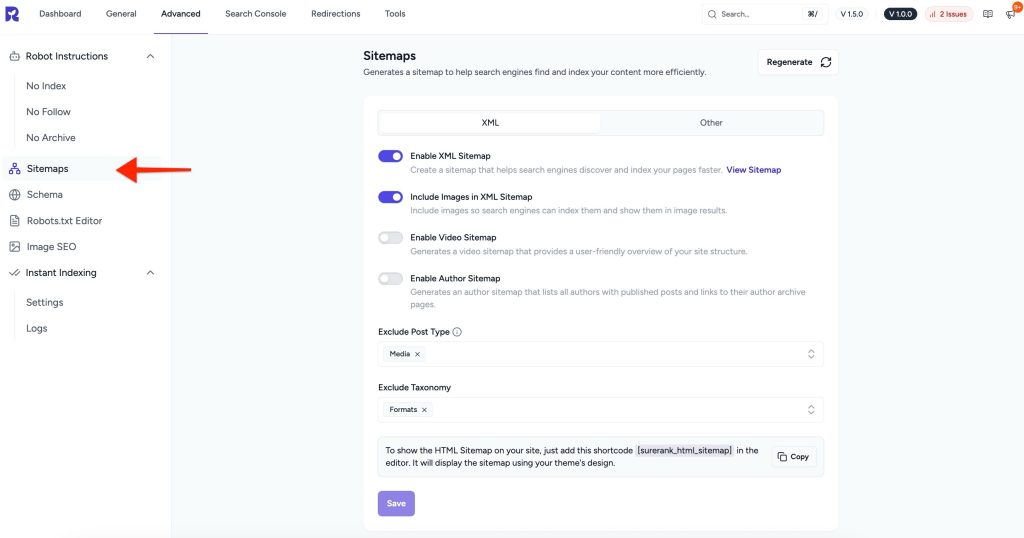Click inside the Exclude Post Type field
The width and height of the screenshot is (1024, 538).
(x=600, y=354)
